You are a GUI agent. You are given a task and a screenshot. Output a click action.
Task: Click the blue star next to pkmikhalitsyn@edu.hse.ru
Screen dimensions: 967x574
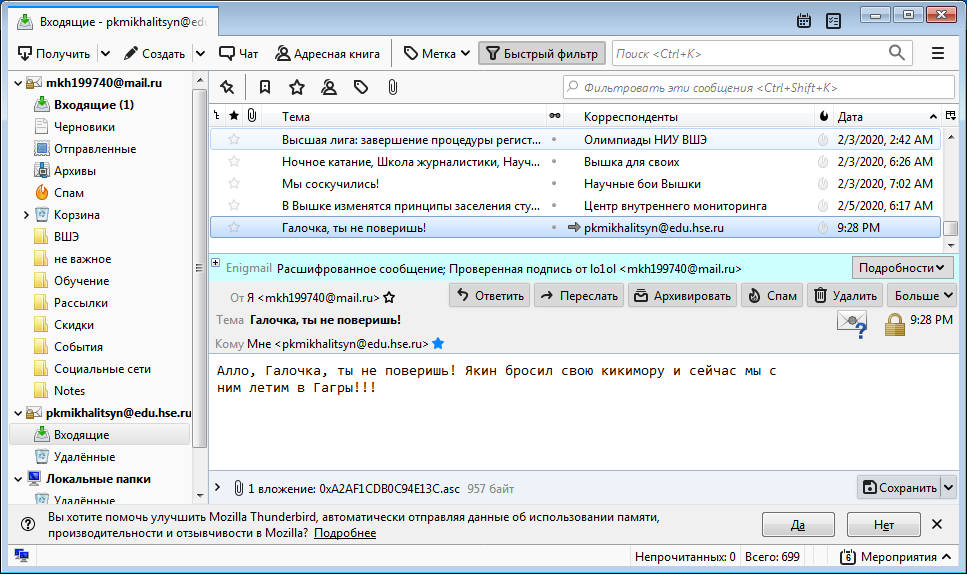click(x=438, y=343)
